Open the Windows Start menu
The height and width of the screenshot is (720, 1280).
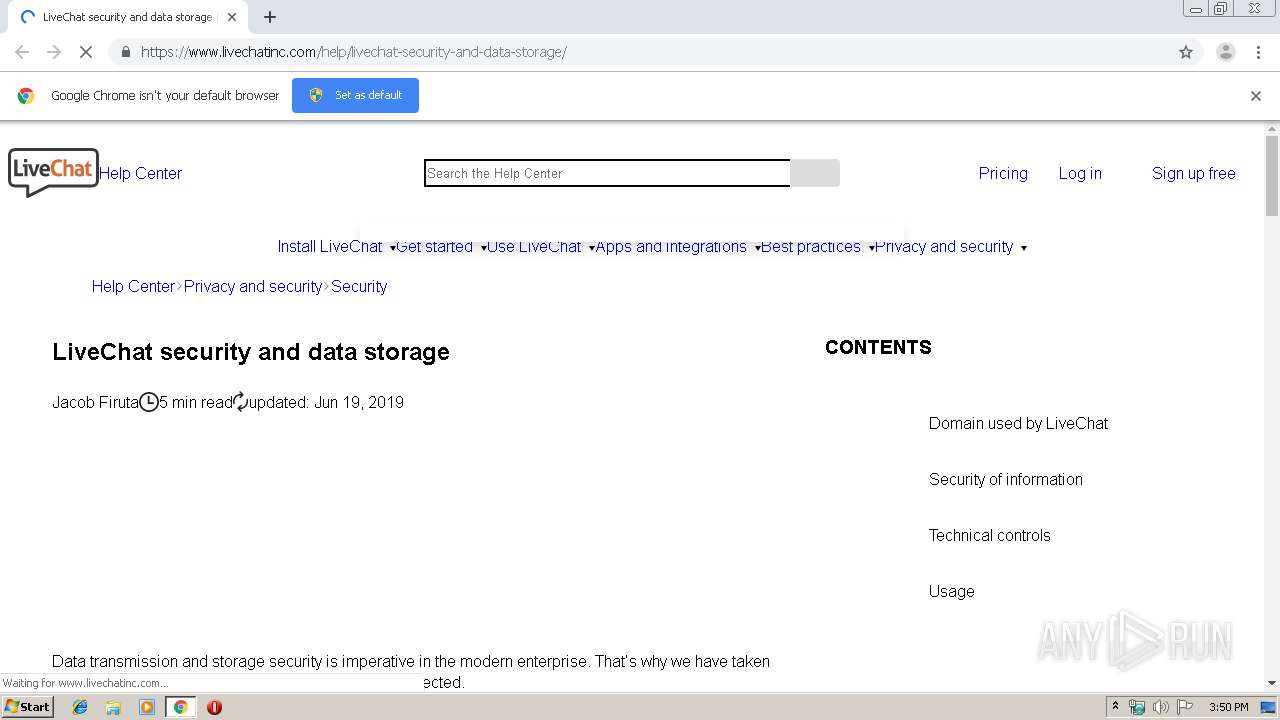(x=28, y=707)
